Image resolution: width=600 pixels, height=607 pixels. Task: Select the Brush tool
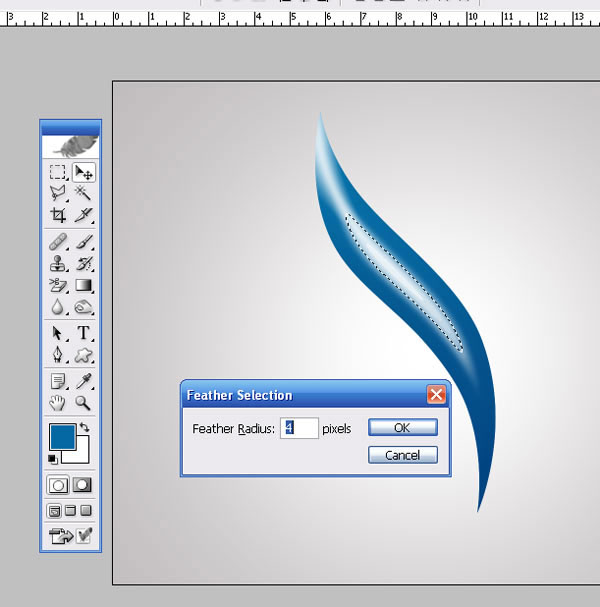click(83, 242)
